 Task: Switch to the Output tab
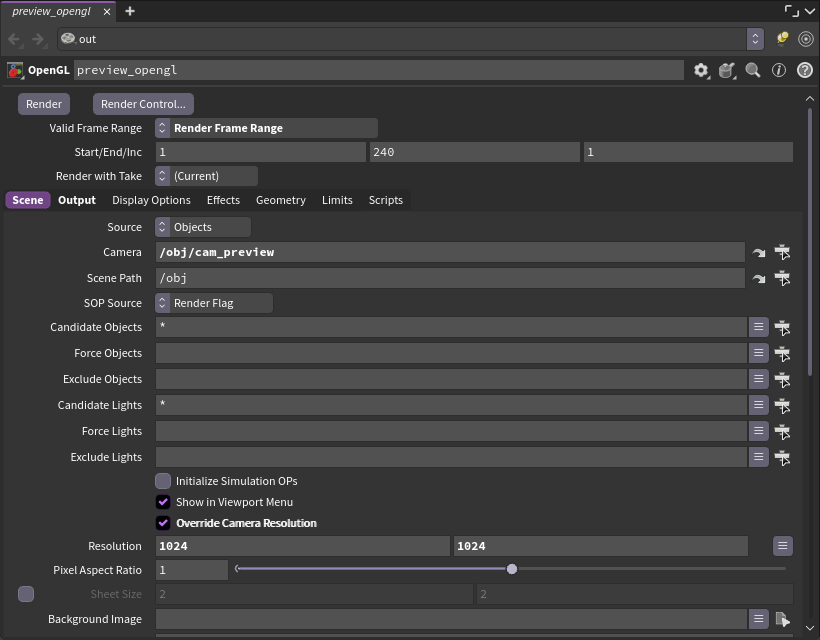coord(77,200)
